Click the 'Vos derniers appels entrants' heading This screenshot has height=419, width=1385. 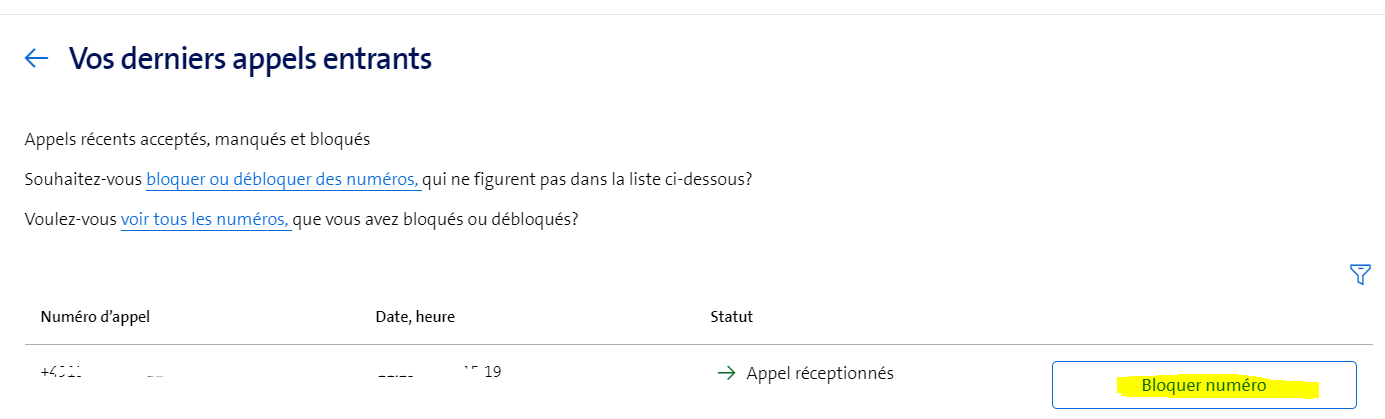[250, 58]
